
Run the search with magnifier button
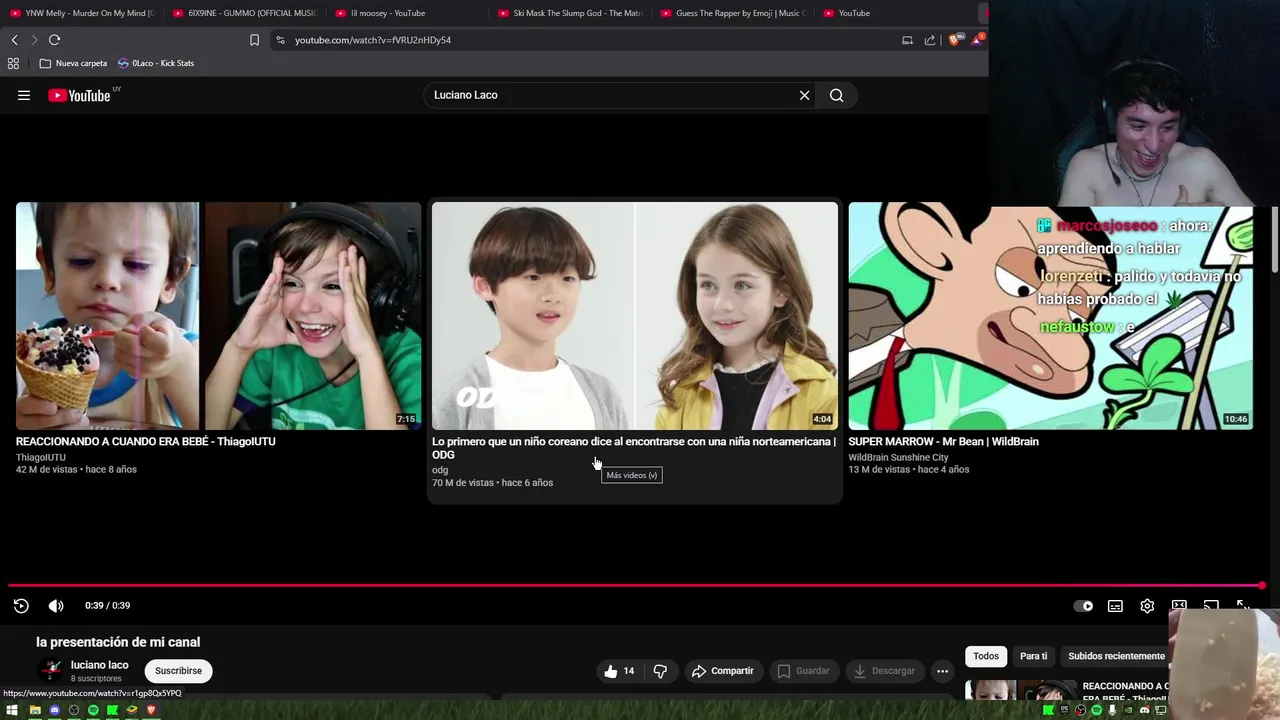(x=836, y=95)
